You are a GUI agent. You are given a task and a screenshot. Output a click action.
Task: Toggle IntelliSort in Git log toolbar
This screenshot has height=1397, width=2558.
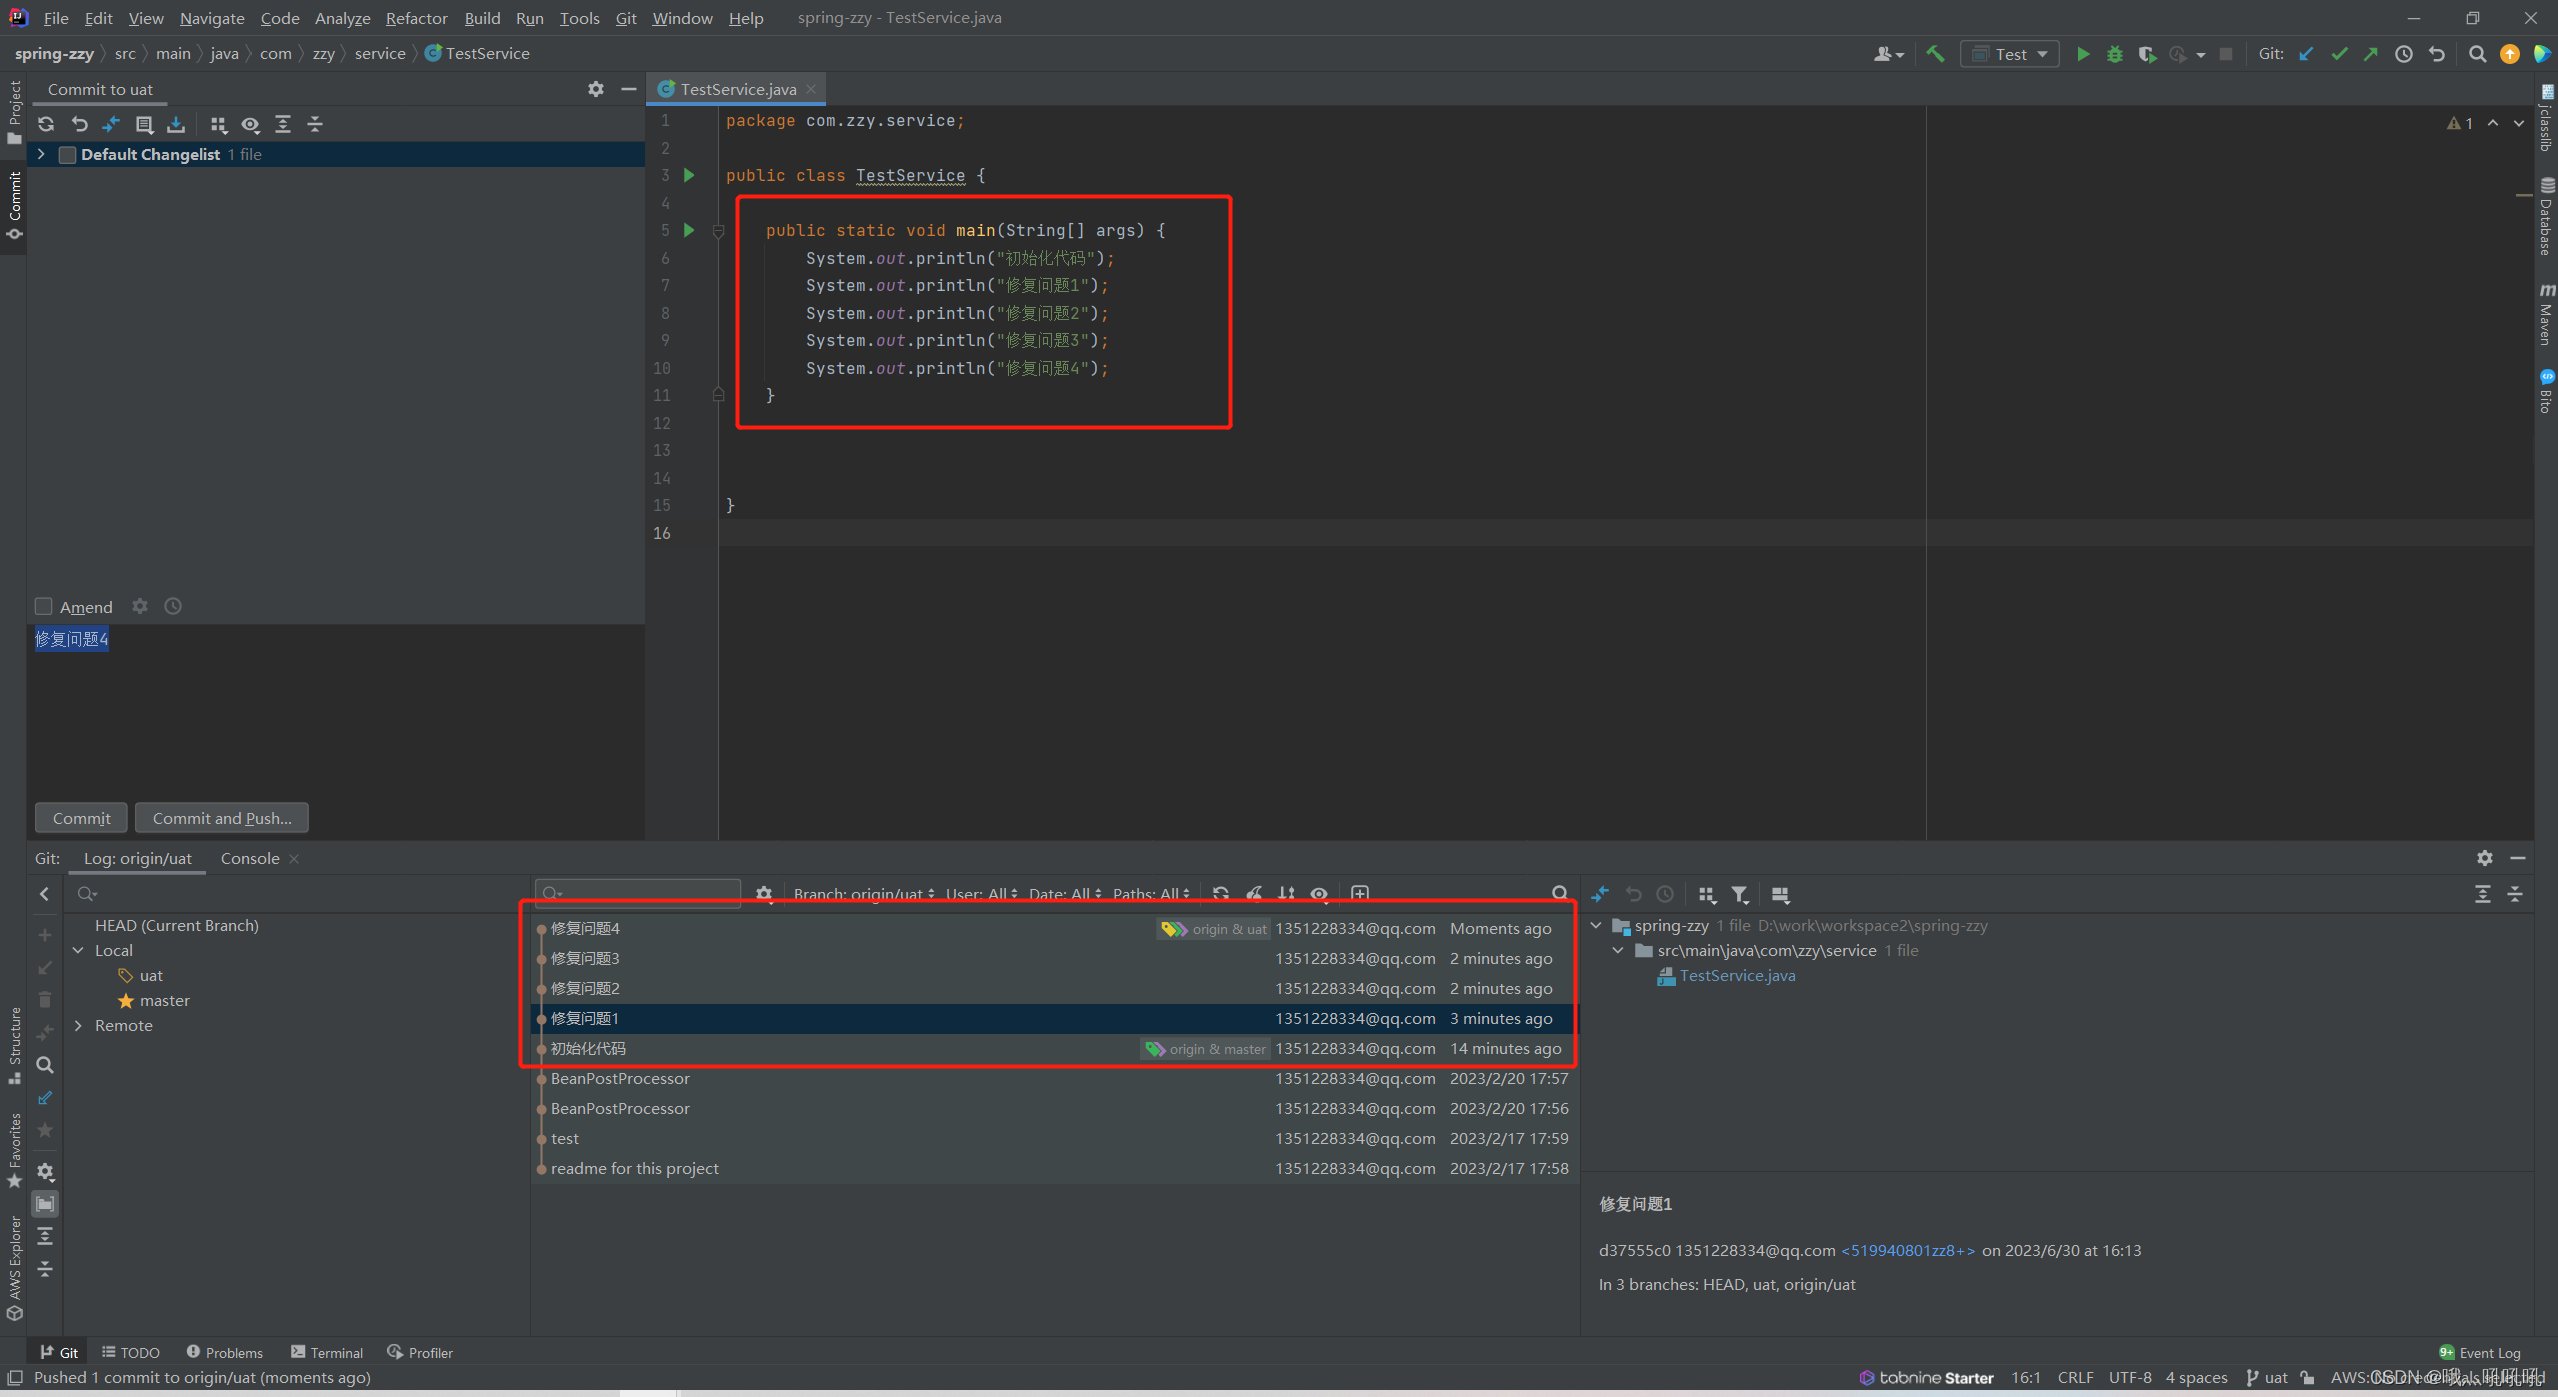click(x=1287, y=893)
